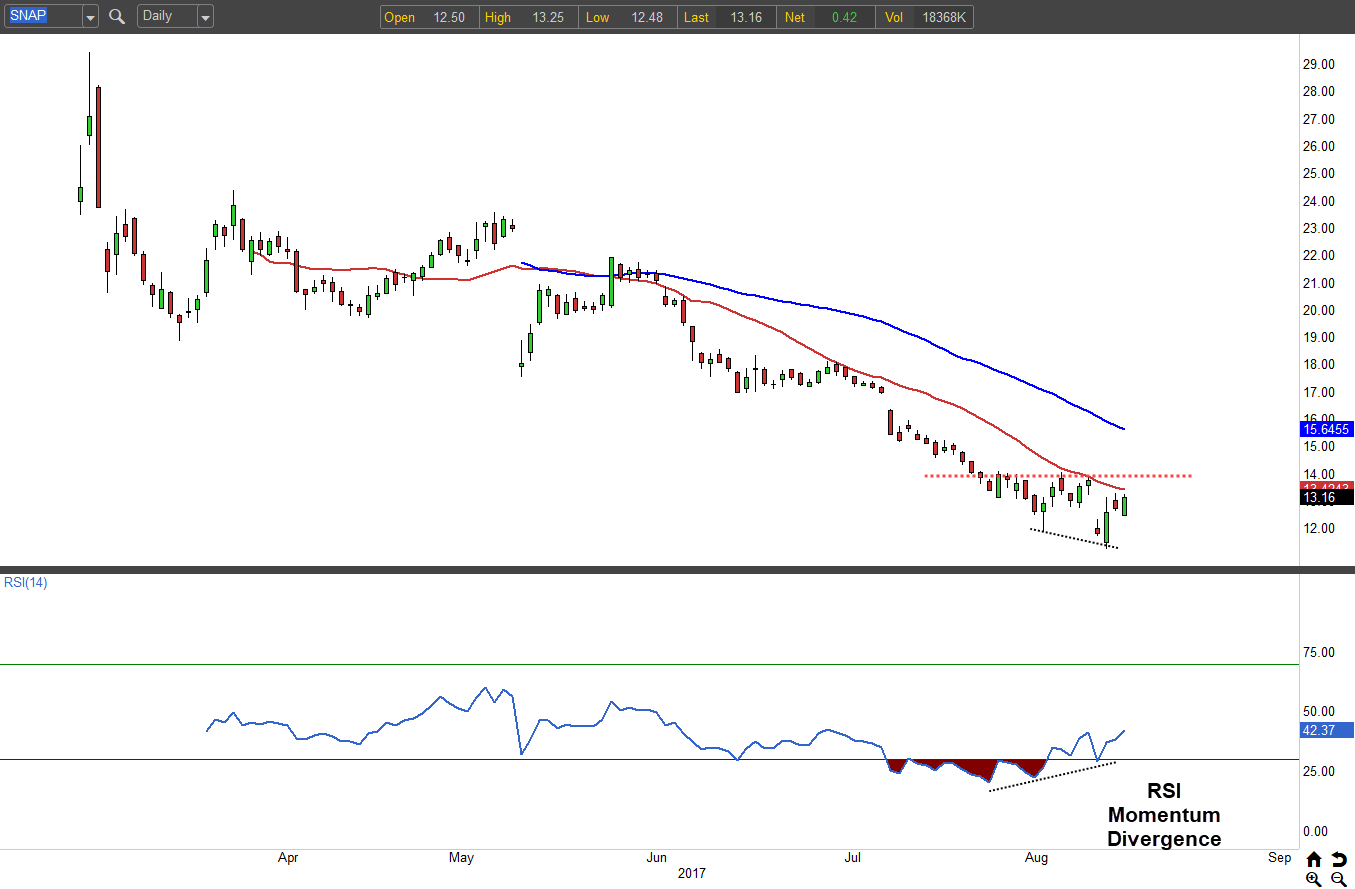
Task: Select the blue 15.6455 moving average price tag
Action: [1325, 429]
